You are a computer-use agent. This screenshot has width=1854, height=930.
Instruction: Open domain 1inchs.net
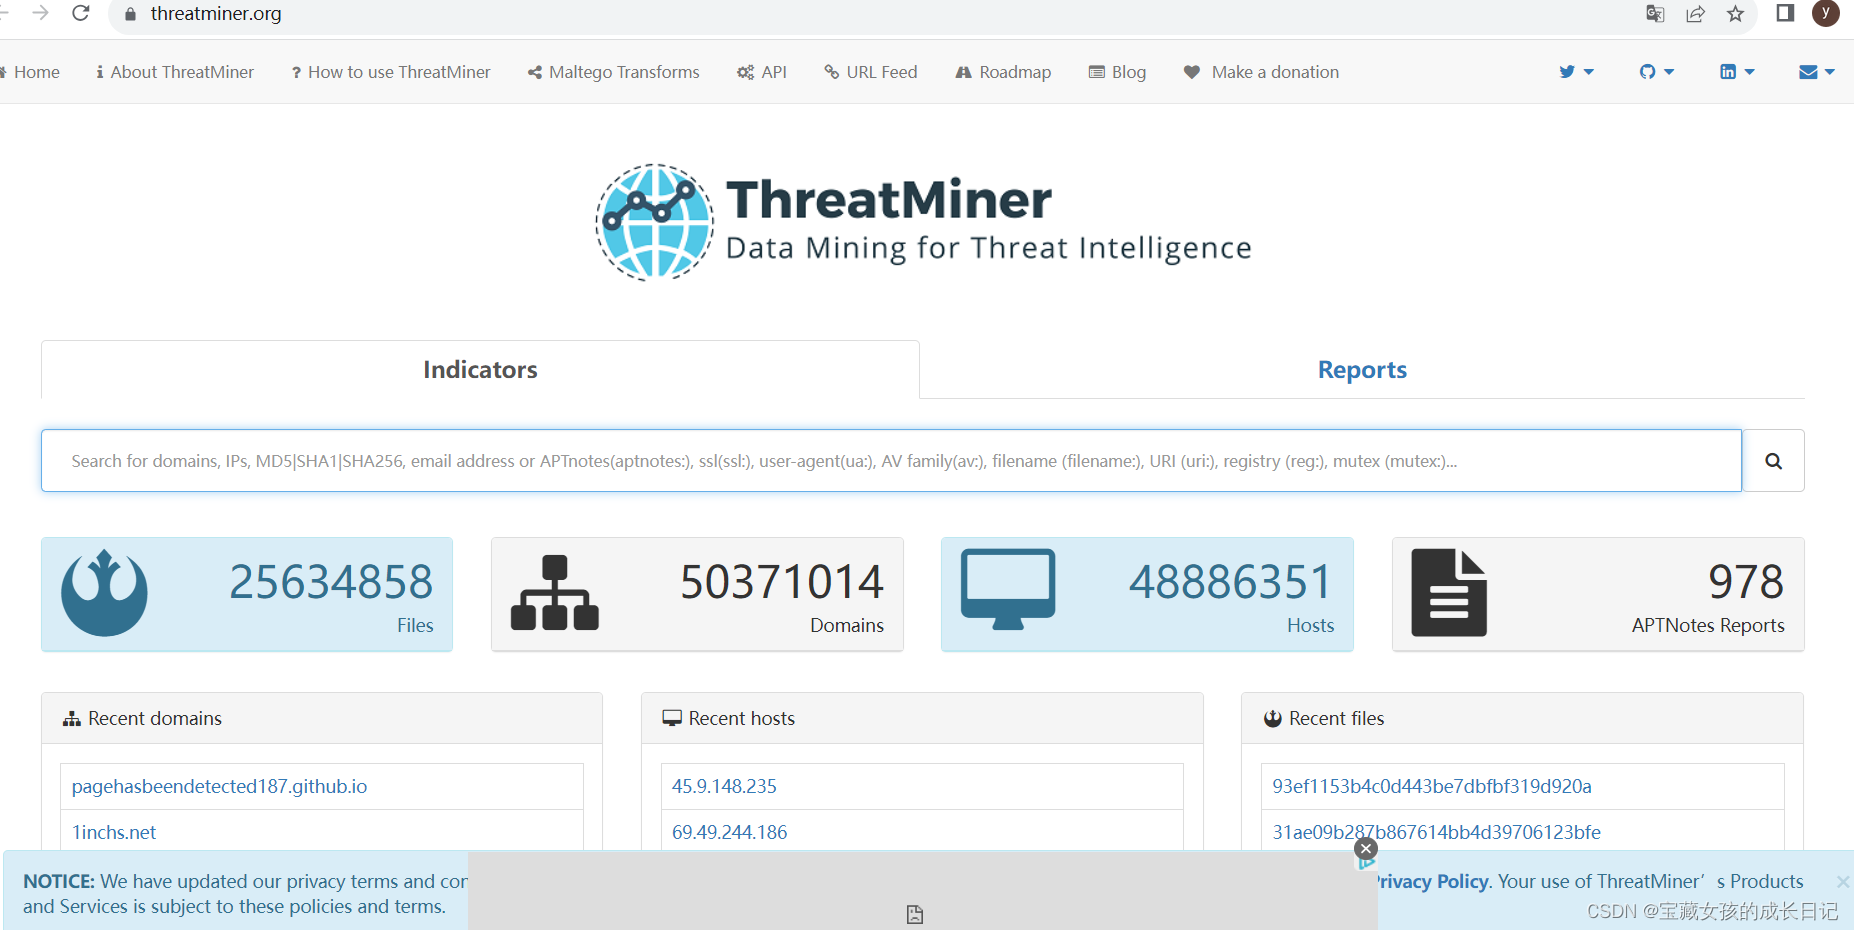tap(114, 832)
